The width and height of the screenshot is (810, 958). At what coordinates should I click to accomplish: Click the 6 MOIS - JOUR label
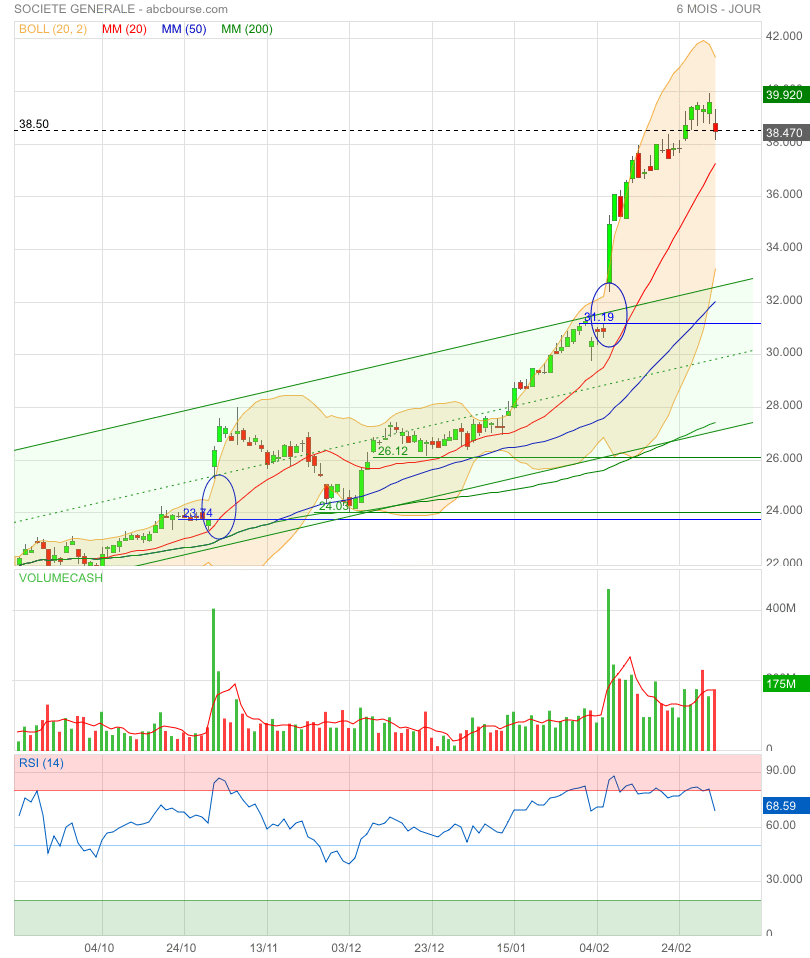point(718,9)
